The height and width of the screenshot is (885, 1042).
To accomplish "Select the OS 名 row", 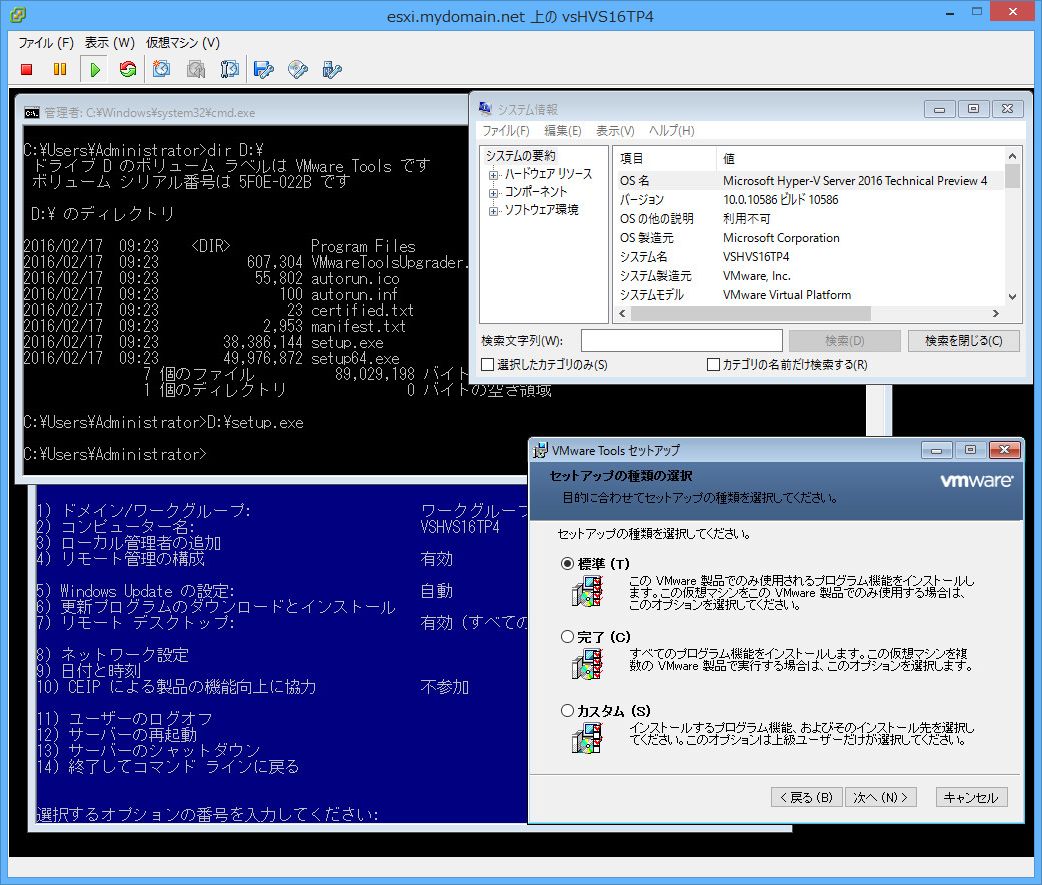I will (x=809, y=181).
